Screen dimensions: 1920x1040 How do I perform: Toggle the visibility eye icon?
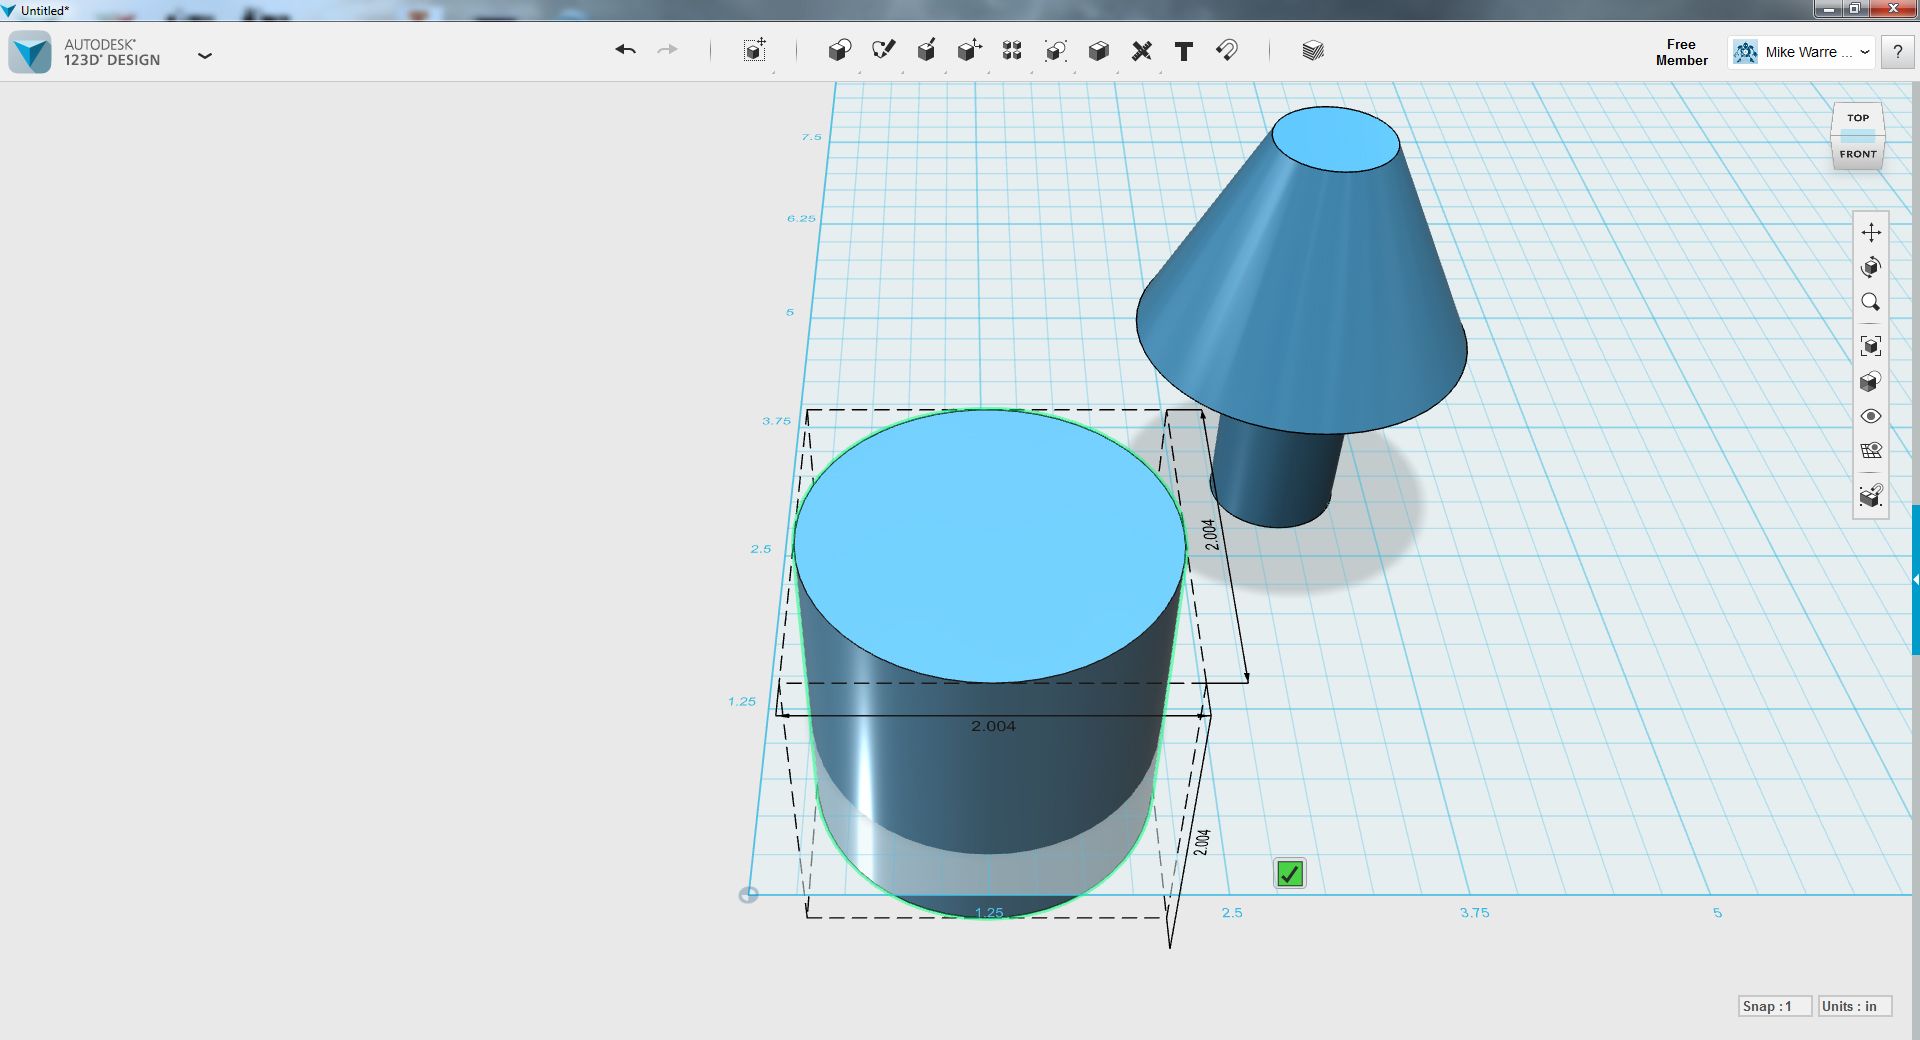coord(1871,416)
